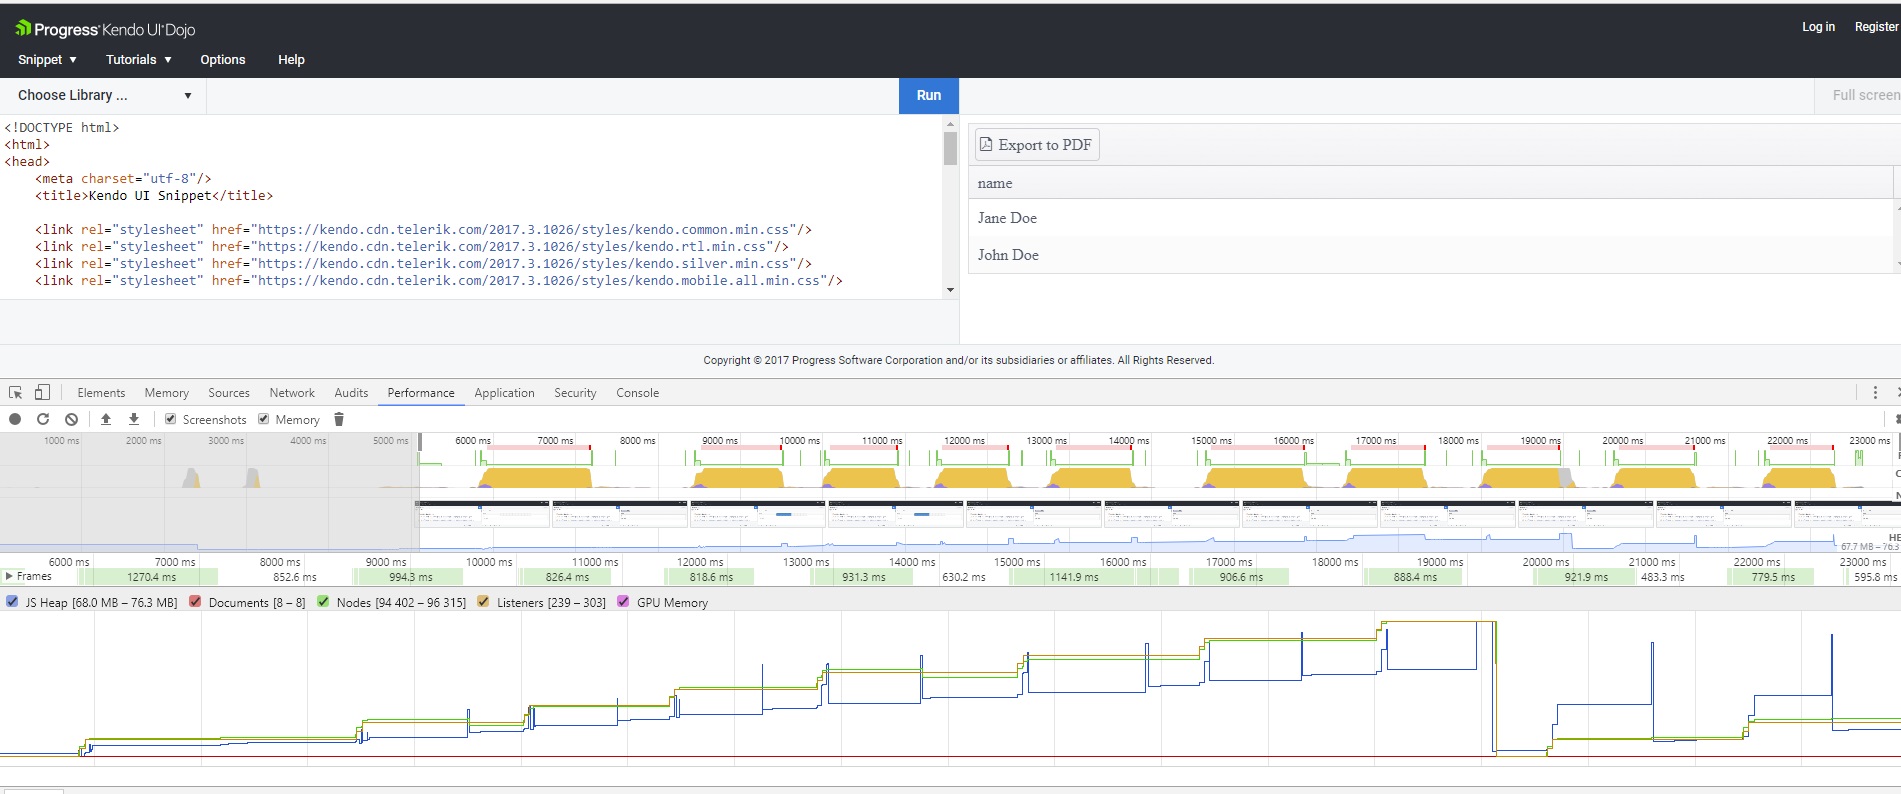Switch to the Network tab

pyautogui.click(x=291, y=393)
